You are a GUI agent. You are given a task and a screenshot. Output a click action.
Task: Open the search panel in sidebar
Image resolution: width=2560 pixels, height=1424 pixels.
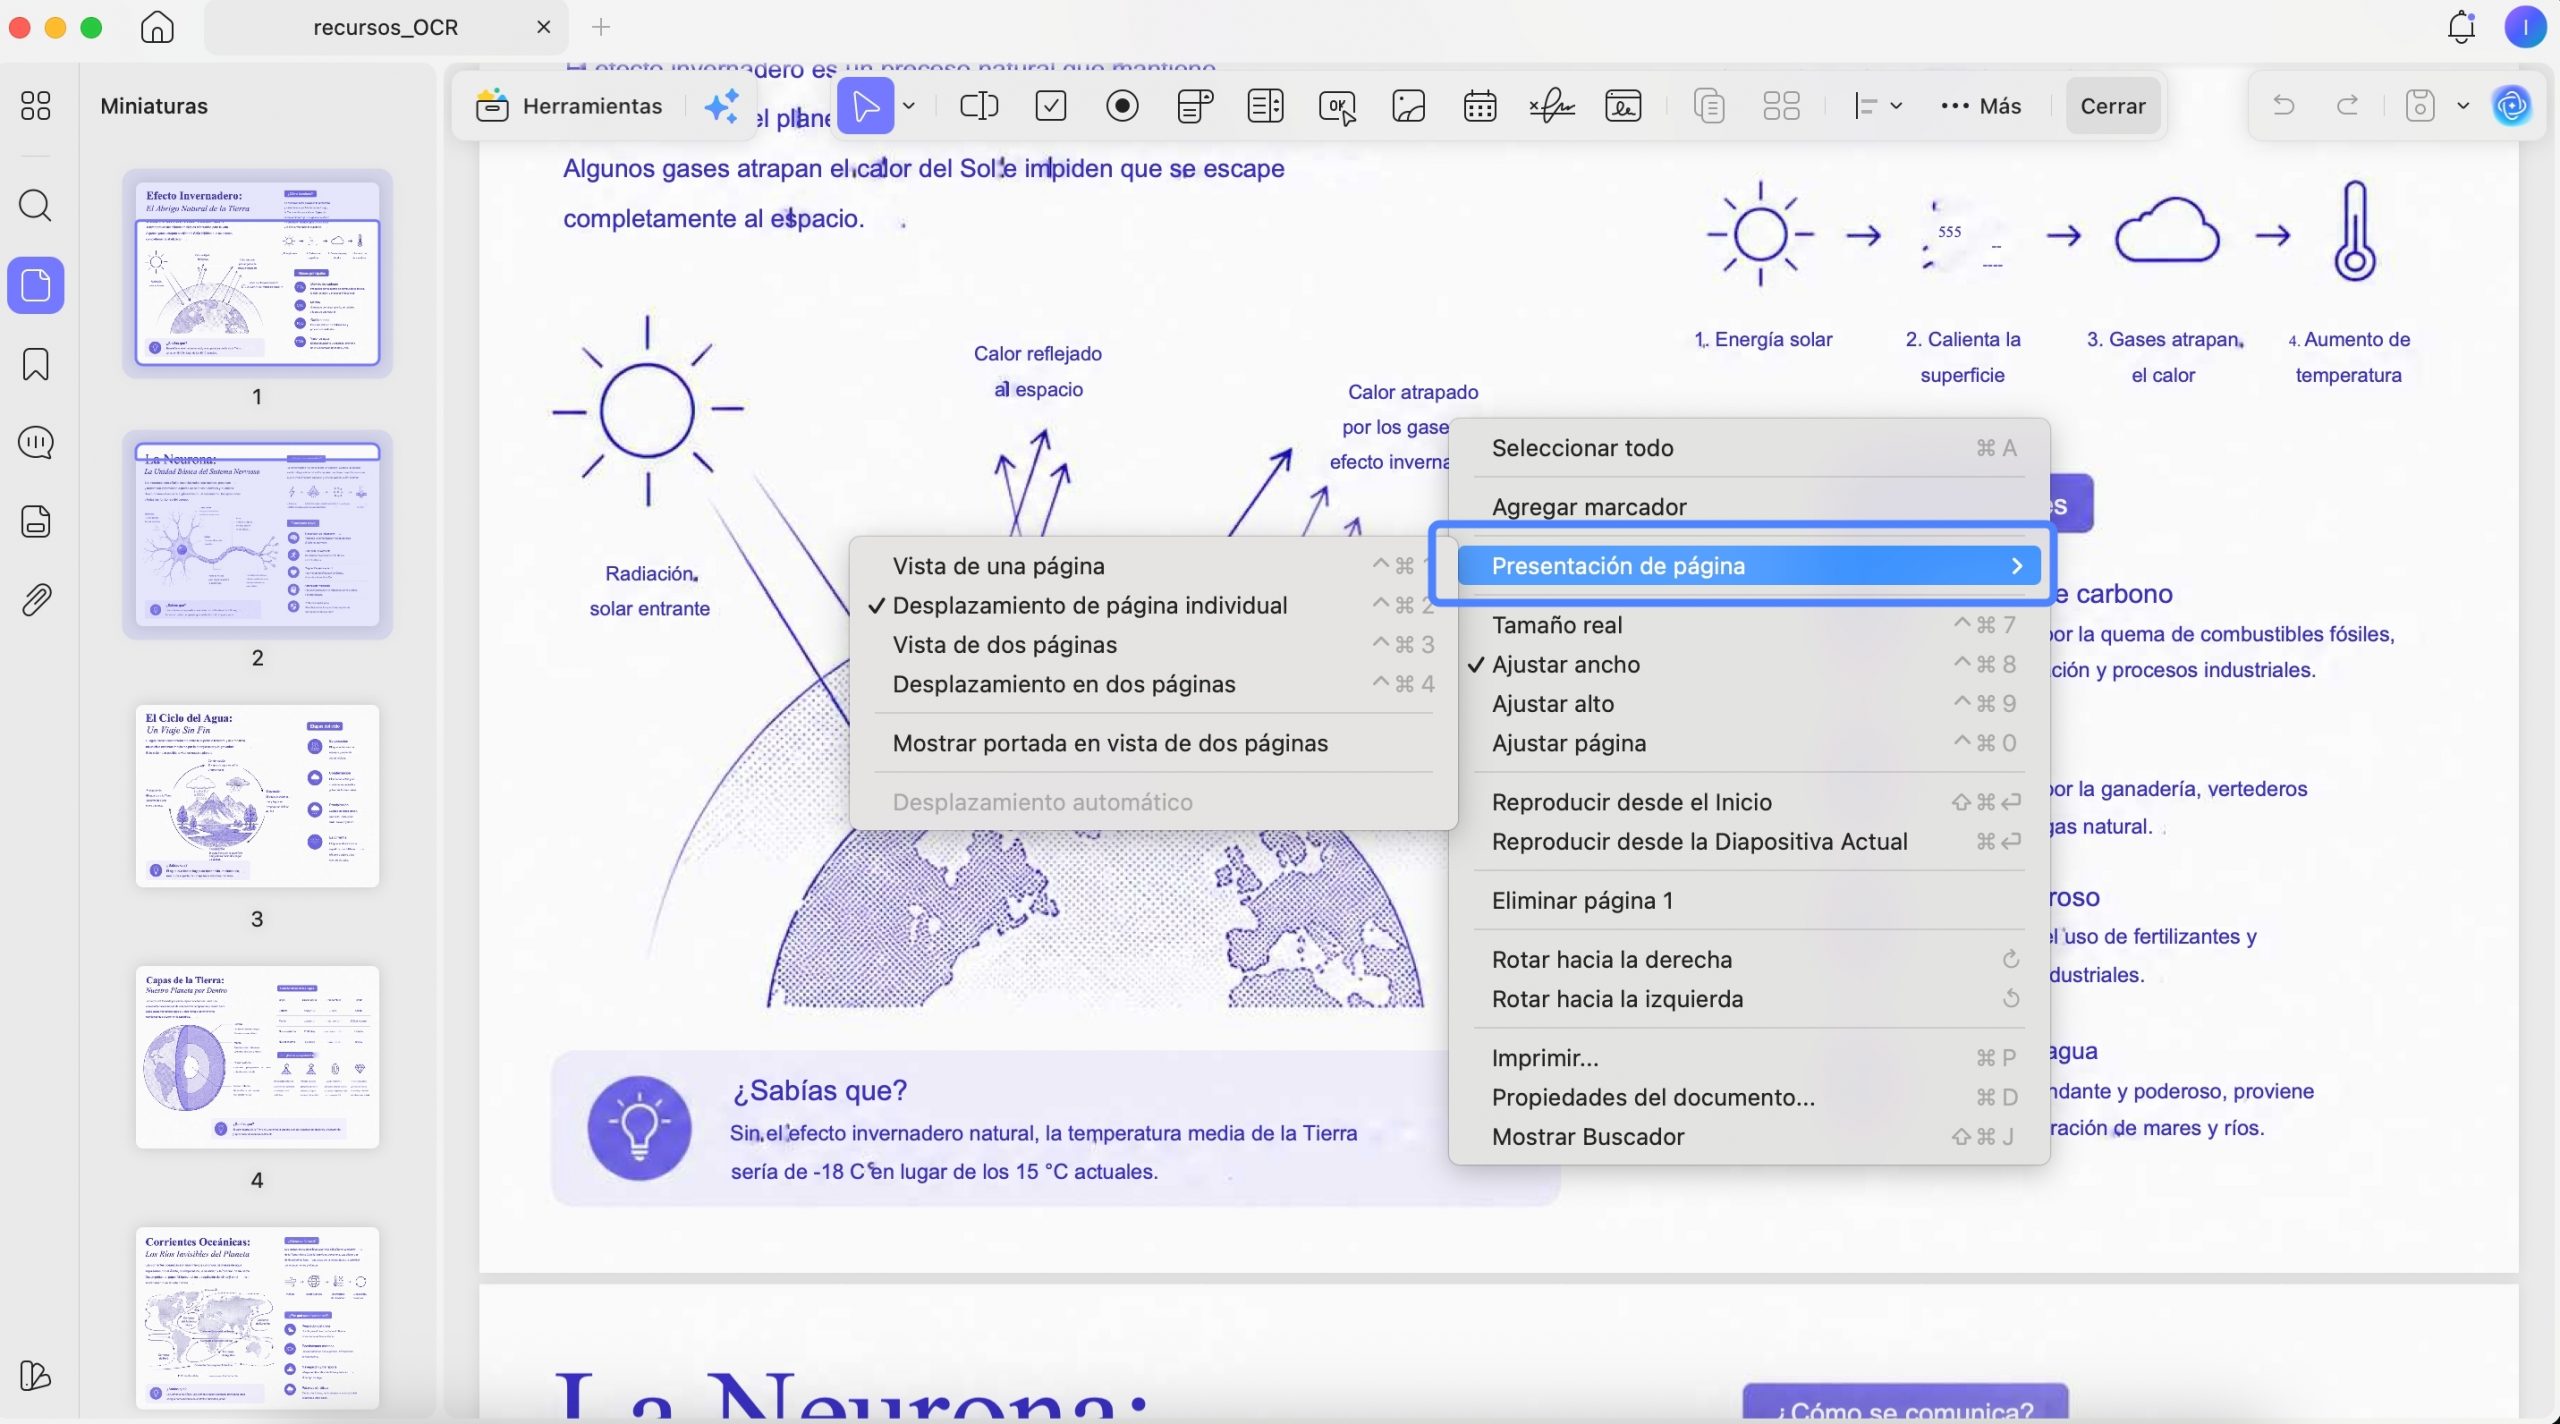36,206
